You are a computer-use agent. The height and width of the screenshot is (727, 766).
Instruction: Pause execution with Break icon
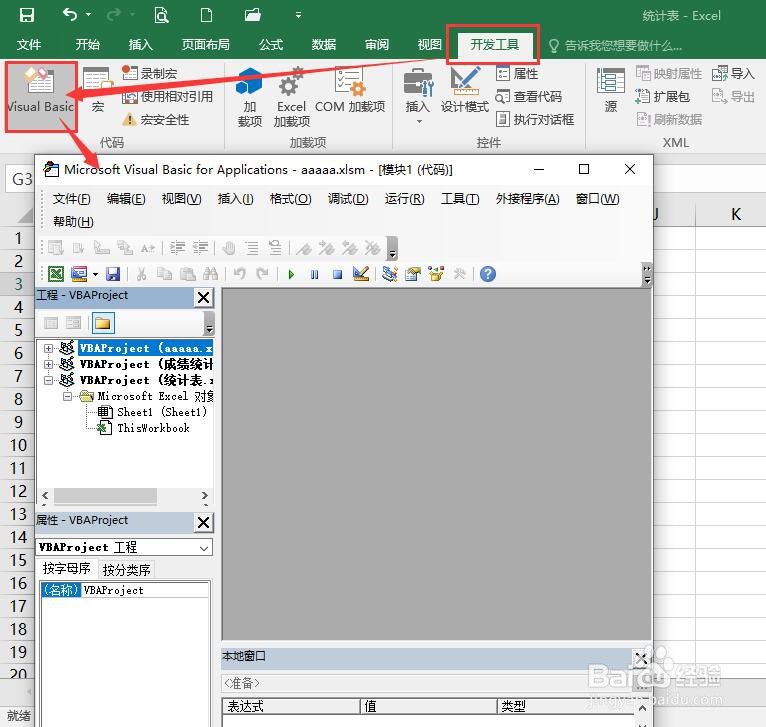(314, 274)
